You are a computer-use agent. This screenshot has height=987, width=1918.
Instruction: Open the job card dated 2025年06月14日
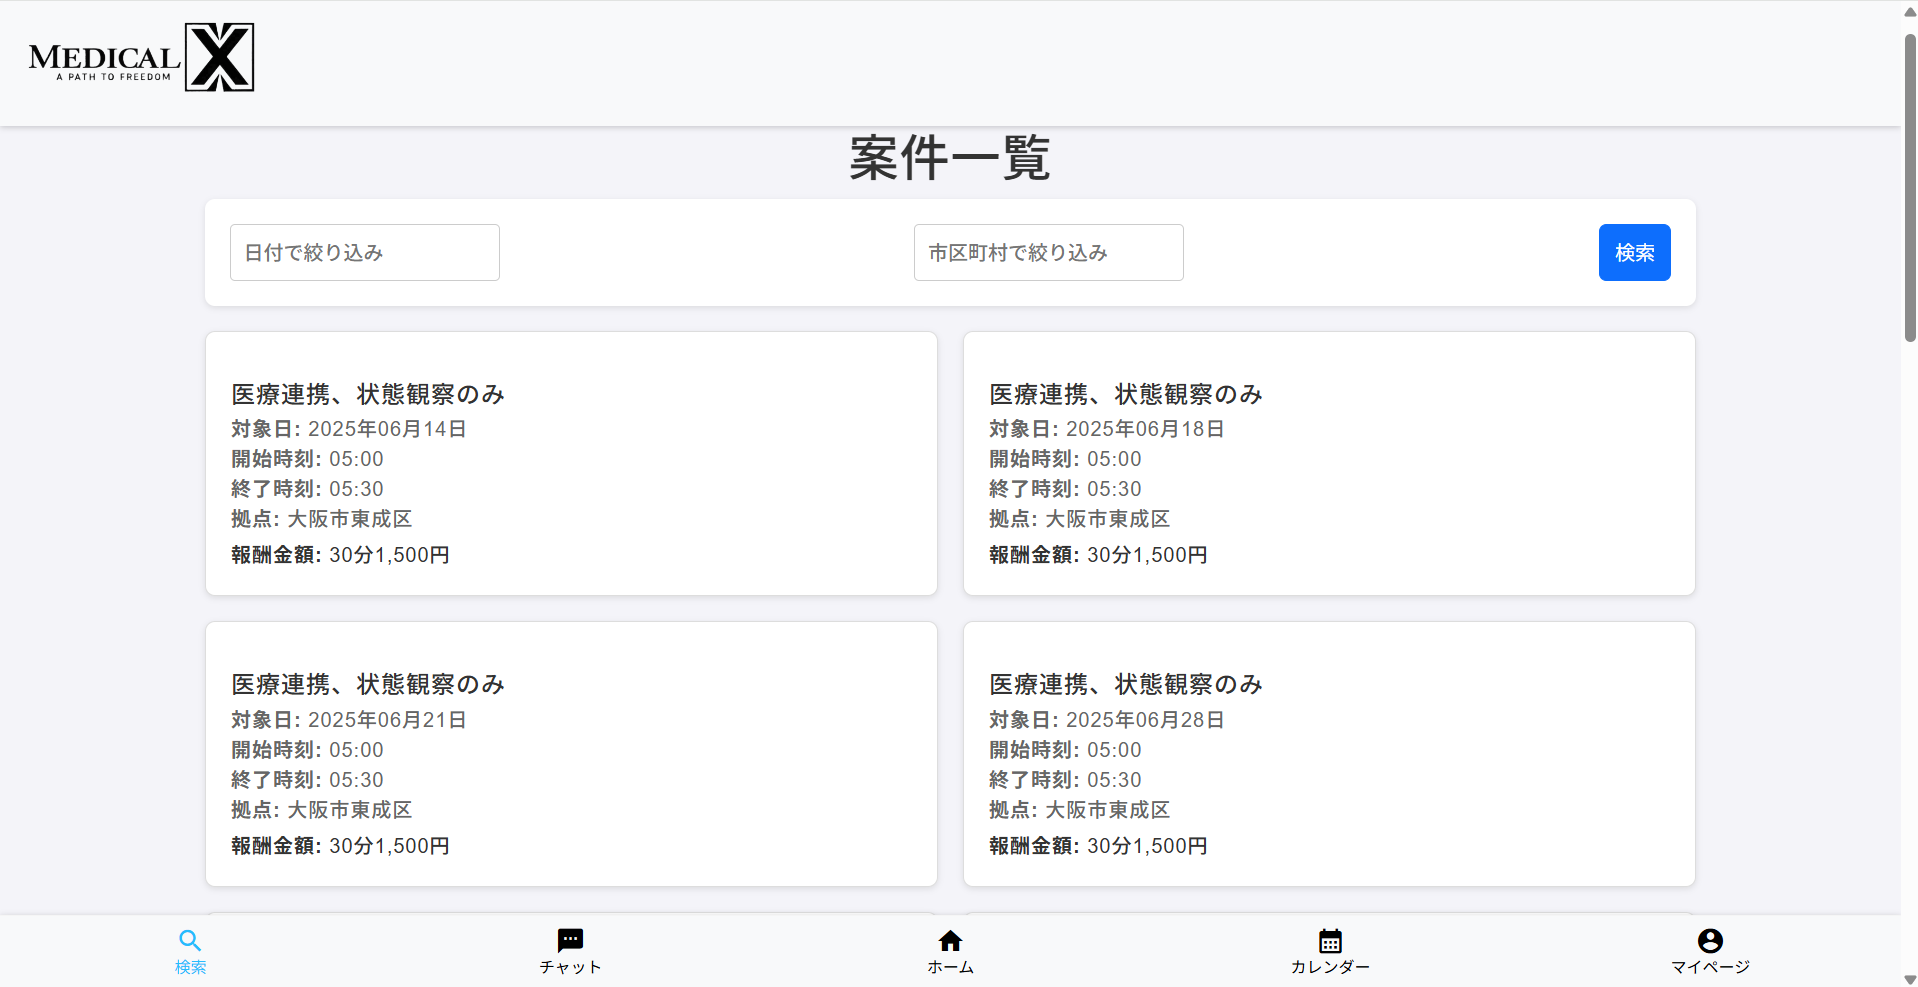(571, 464)
